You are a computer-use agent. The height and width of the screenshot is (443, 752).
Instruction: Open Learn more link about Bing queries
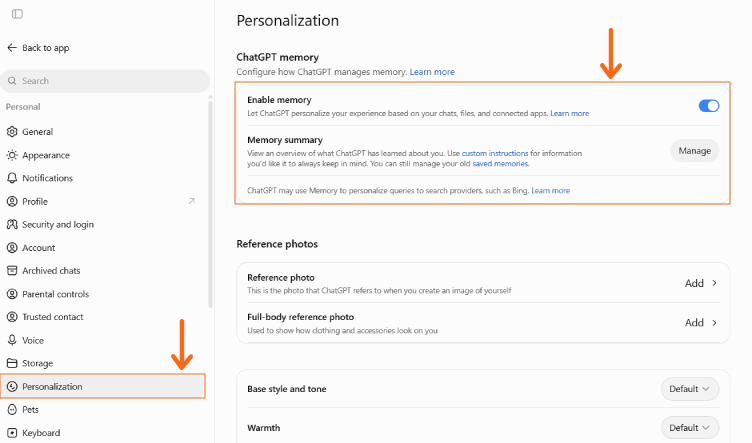click(x=551, y=190)
